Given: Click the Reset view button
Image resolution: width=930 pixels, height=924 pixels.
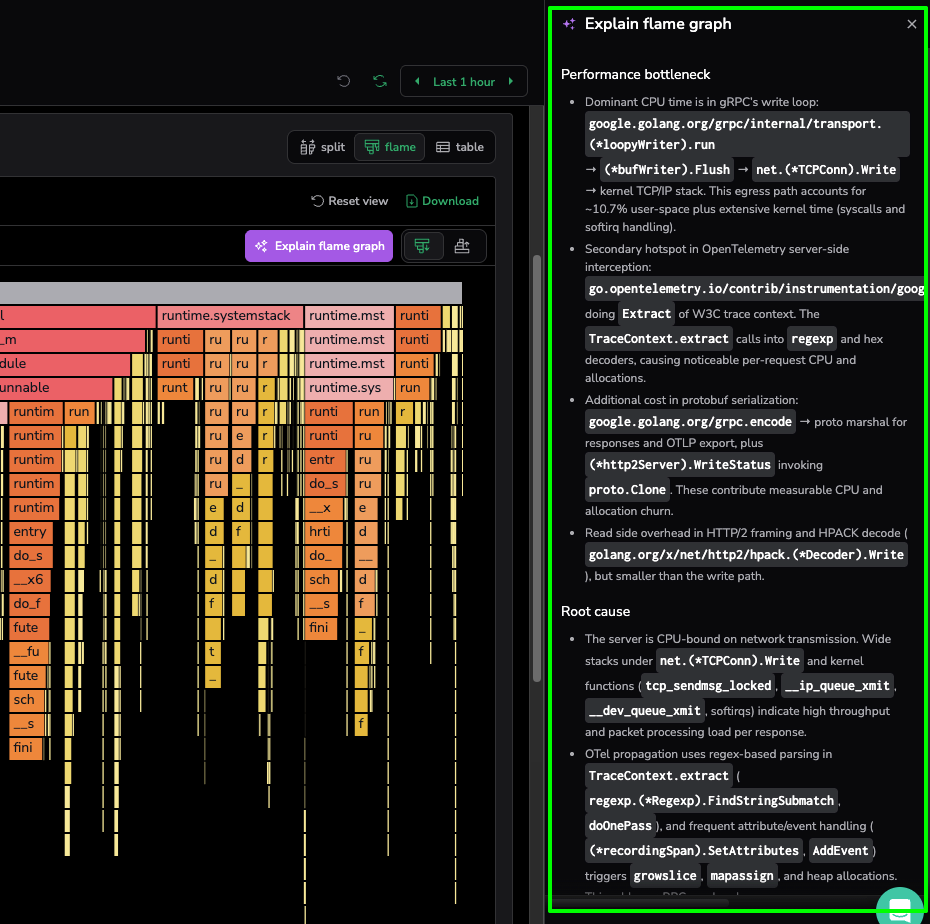Looking at the screenshot, I should pos(349,201).
